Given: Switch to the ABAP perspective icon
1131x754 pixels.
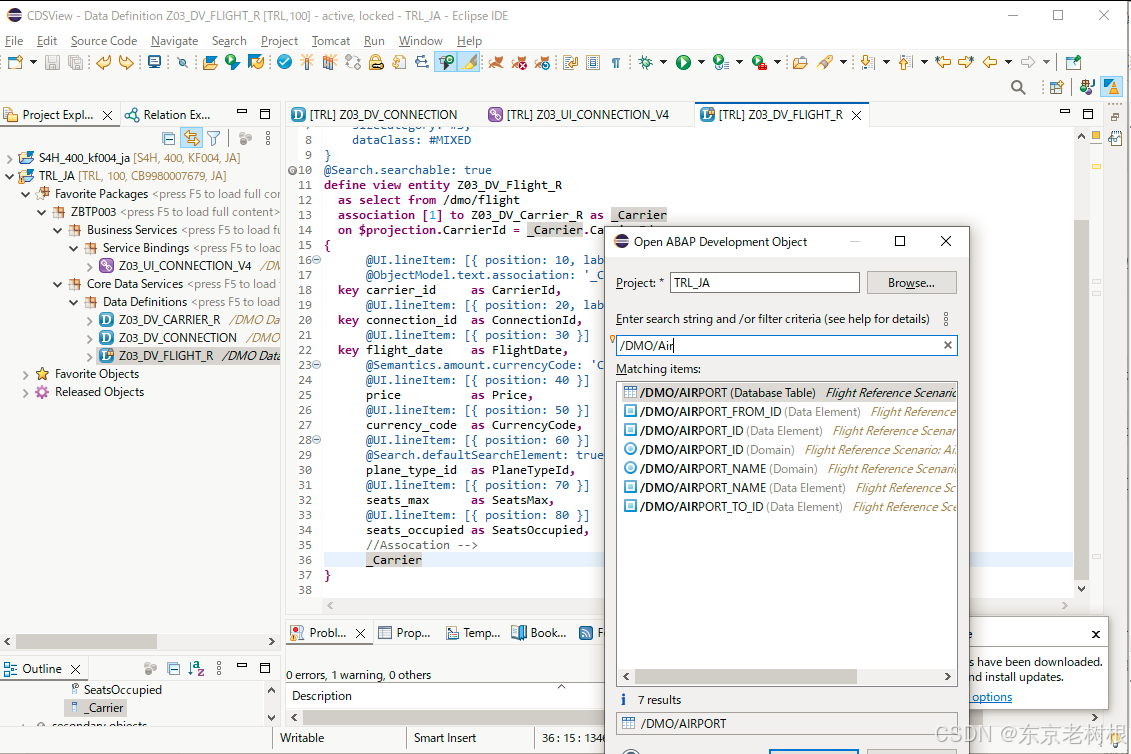Looking at the screenshot, I should coord(1112,87).
